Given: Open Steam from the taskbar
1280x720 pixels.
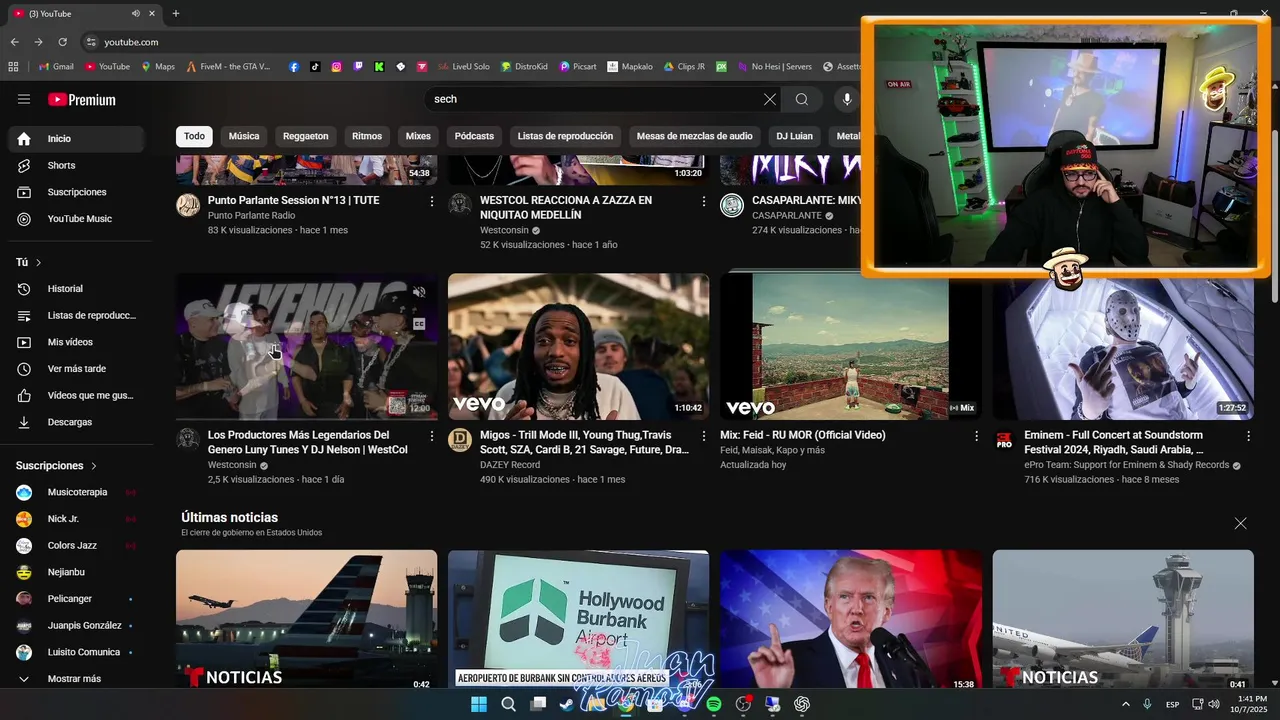Looking at the screenshot, I should [x=567, y=704].
